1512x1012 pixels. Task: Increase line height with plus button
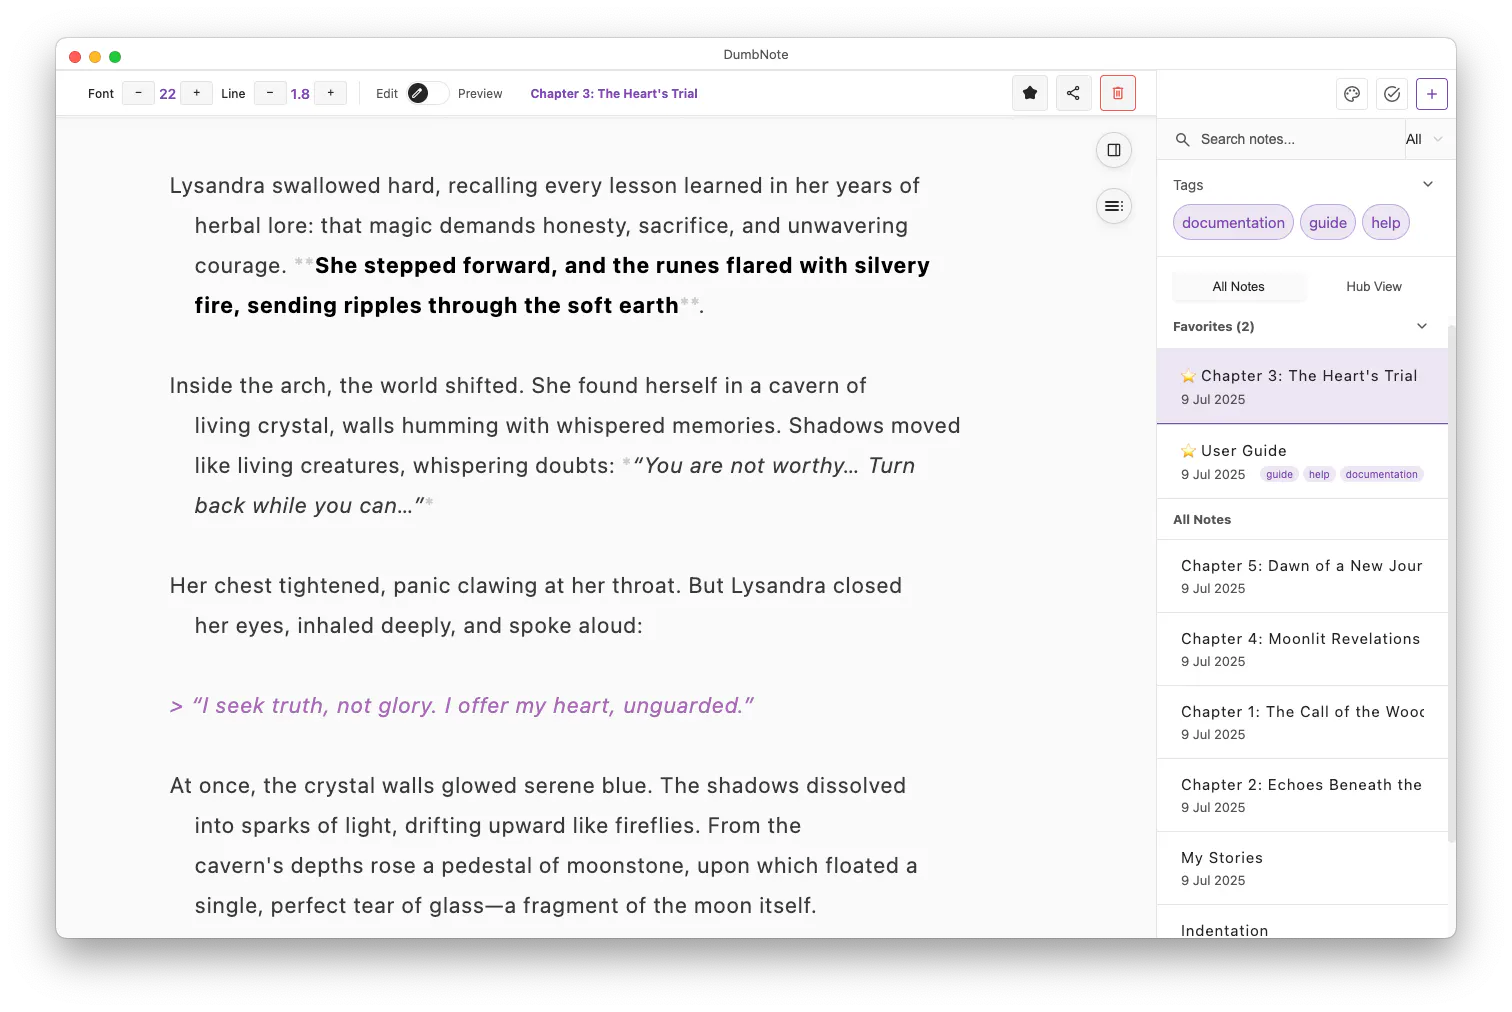(331, 93)
